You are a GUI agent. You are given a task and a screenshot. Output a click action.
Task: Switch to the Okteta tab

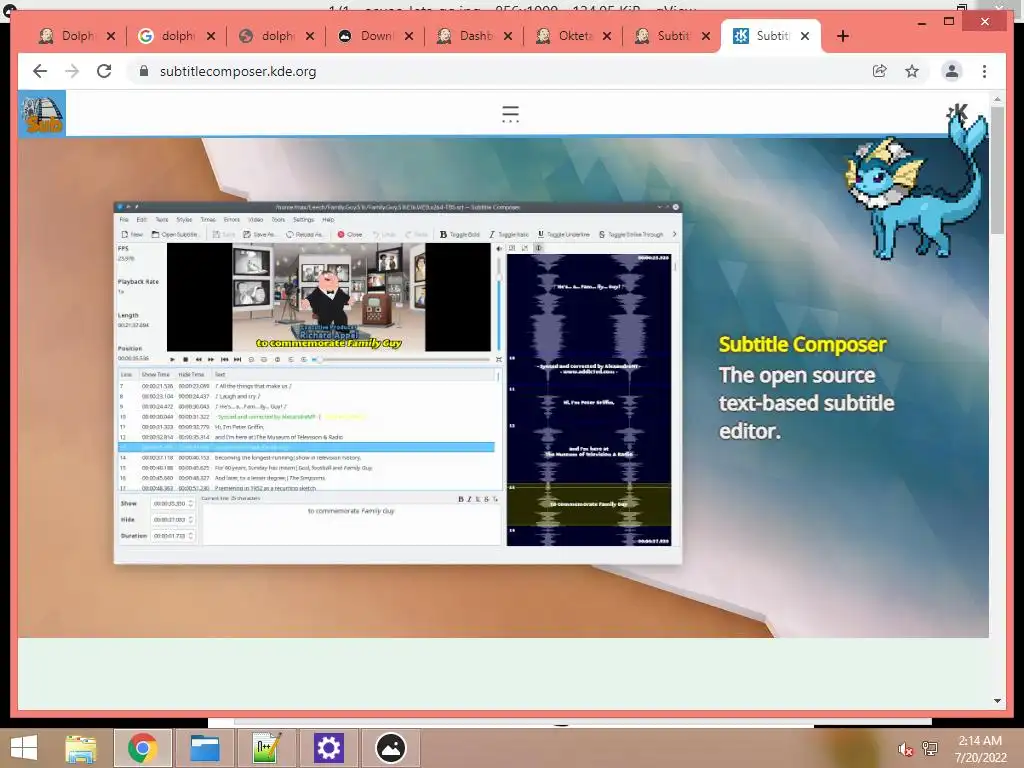pos(564,36)
